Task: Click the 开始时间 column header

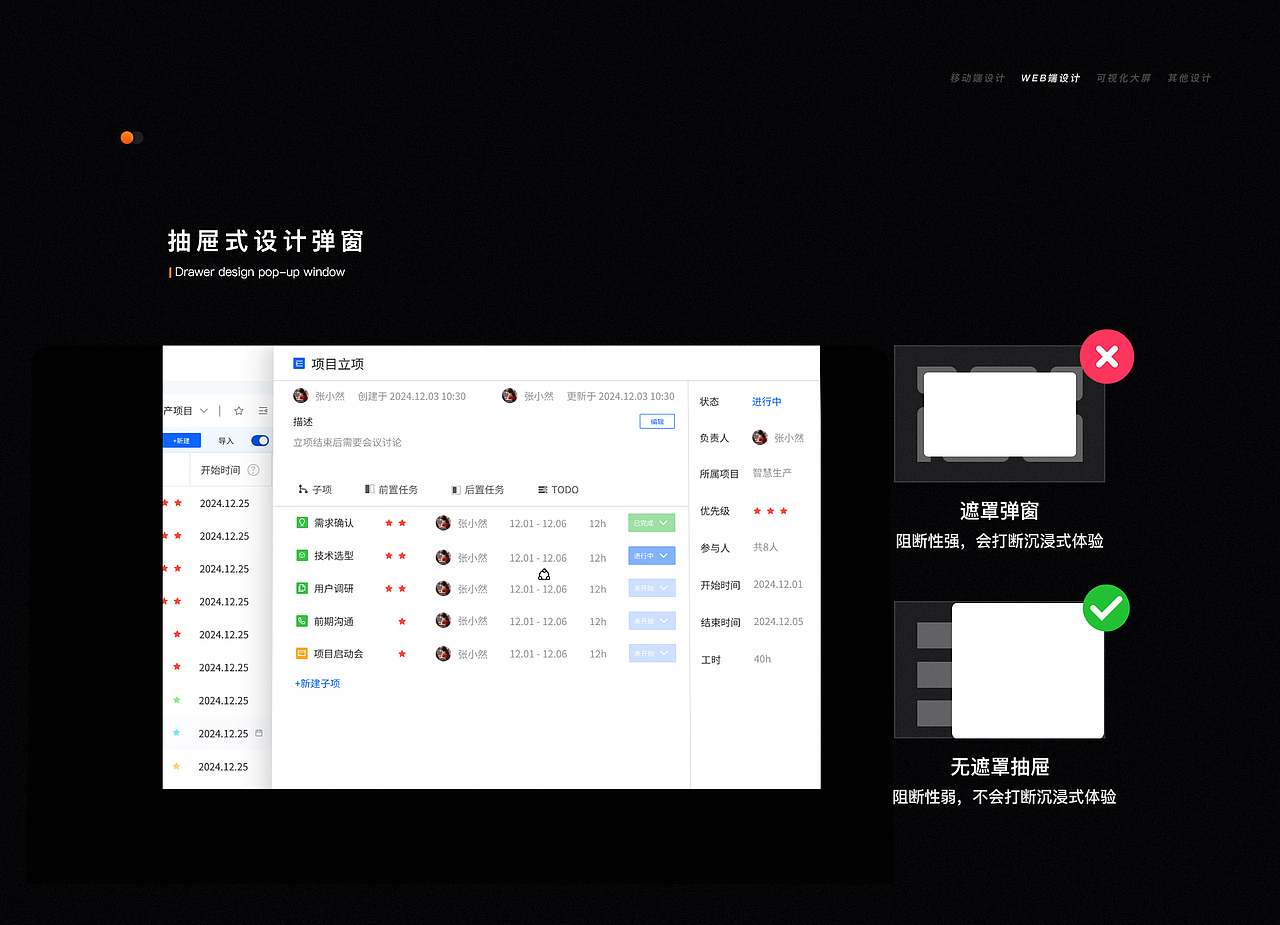Action: 220,470
